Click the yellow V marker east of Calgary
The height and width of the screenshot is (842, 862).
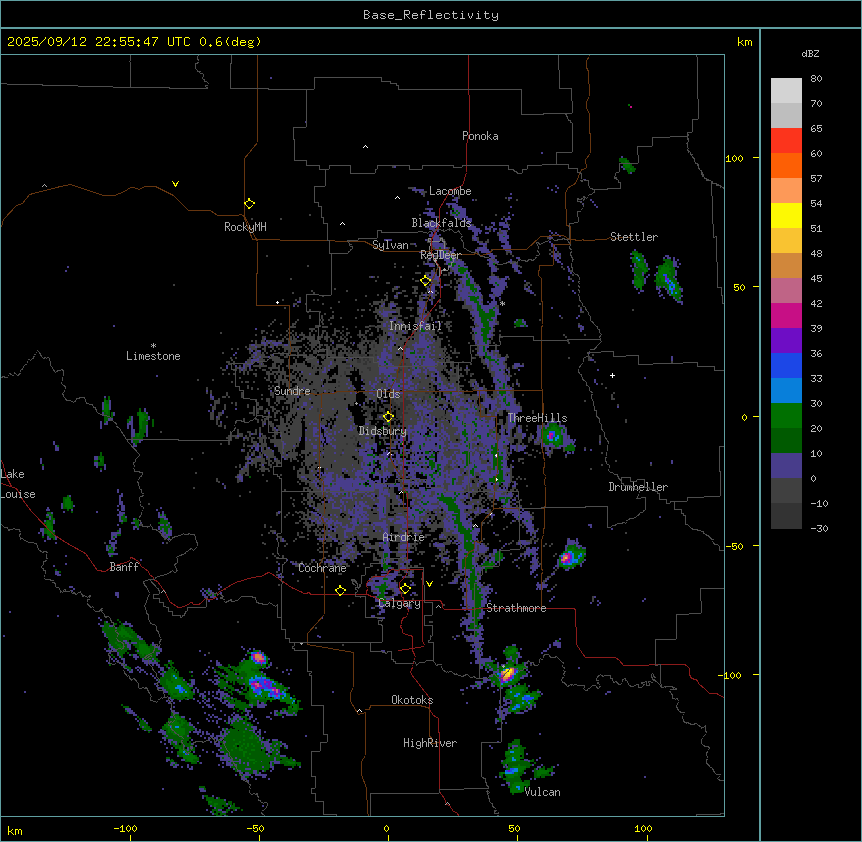point(429,584)
